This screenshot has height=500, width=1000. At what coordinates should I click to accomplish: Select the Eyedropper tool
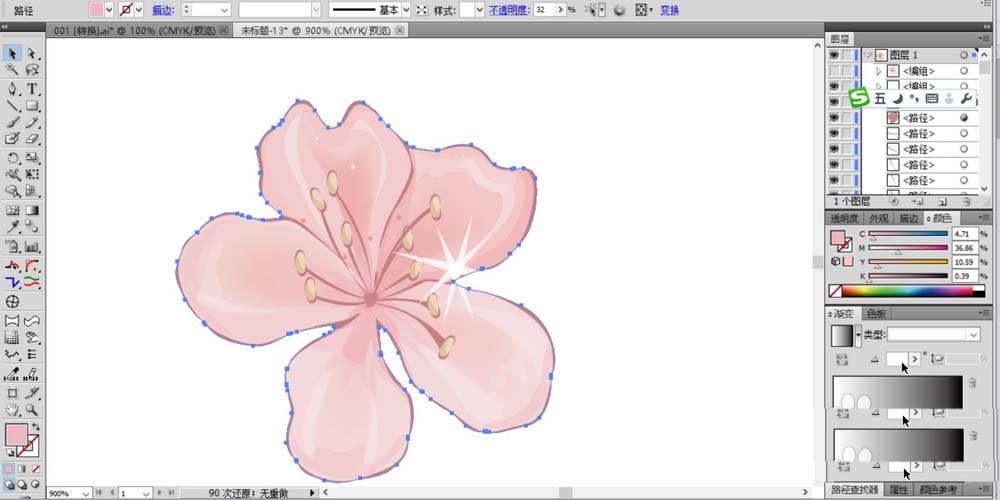point(12,226)
